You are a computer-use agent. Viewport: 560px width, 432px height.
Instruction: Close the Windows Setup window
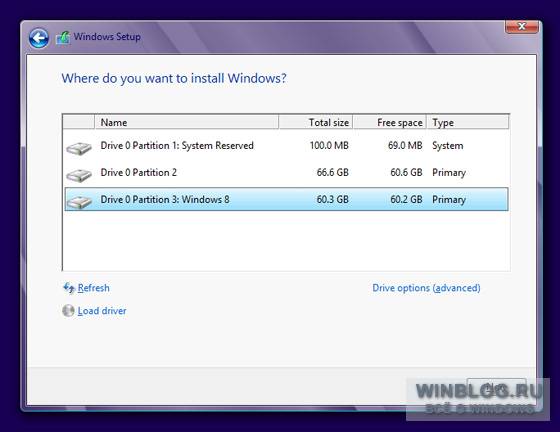[522, 26]
